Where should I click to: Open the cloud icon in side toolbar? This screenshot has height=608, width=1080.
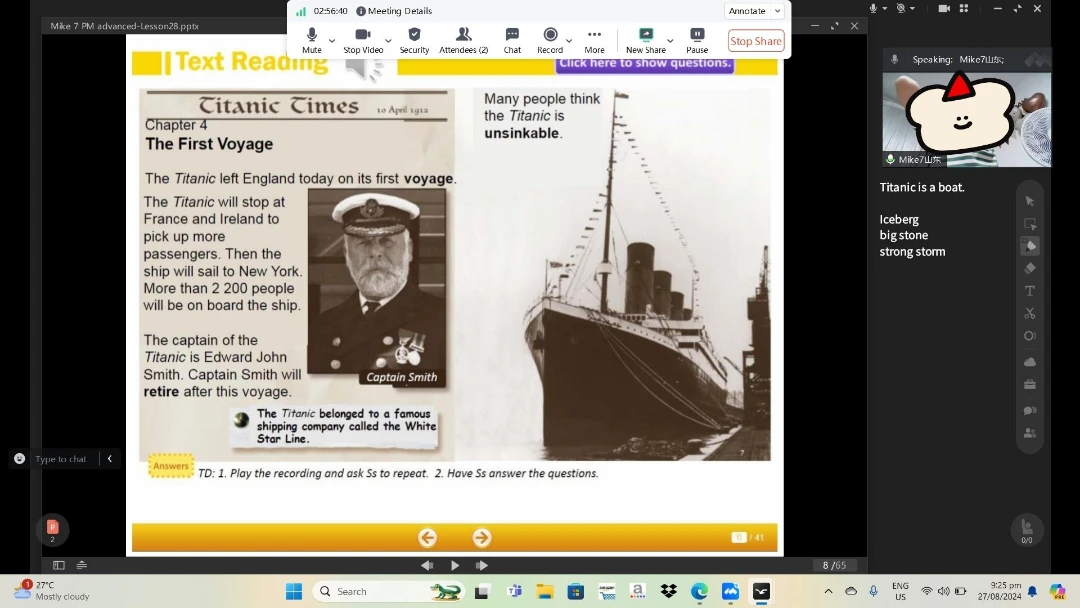(x=1030, y=361)
